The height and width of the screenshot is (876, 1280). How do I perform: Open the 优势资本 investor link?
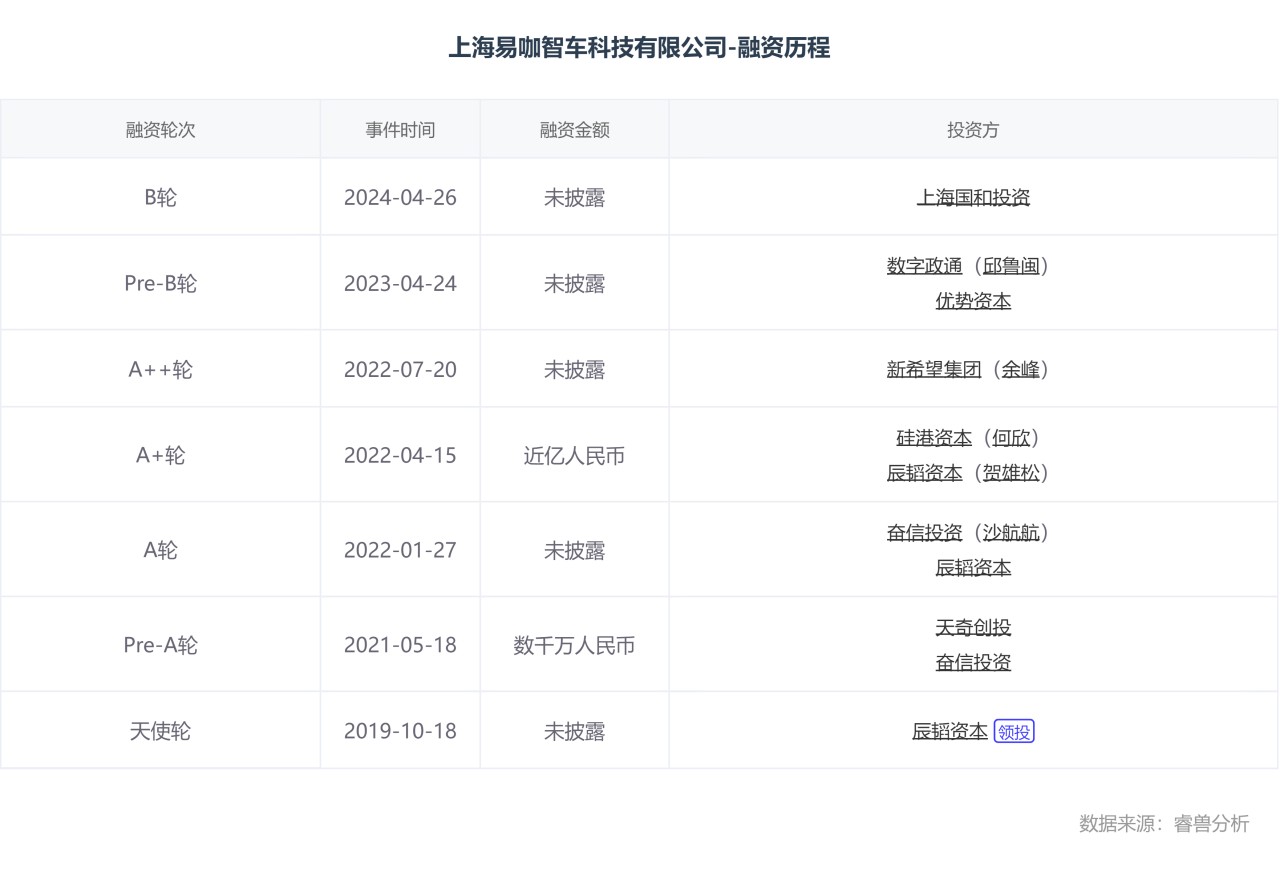(x=973, y=301)
